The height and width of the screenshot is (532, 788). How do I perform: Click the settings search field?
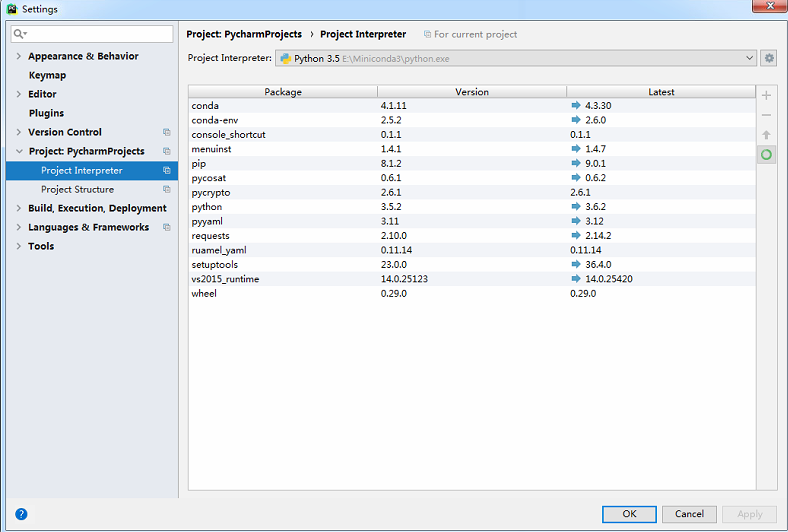tap(92, 34)
